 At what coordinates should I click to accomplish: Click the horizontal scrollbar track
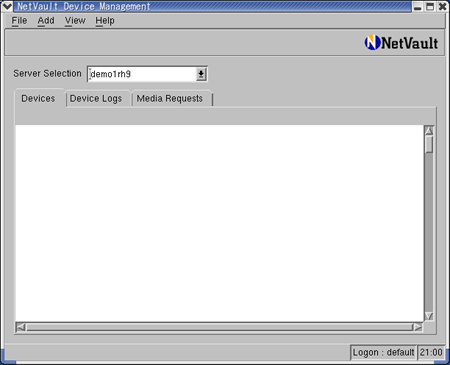coord(219,327)
